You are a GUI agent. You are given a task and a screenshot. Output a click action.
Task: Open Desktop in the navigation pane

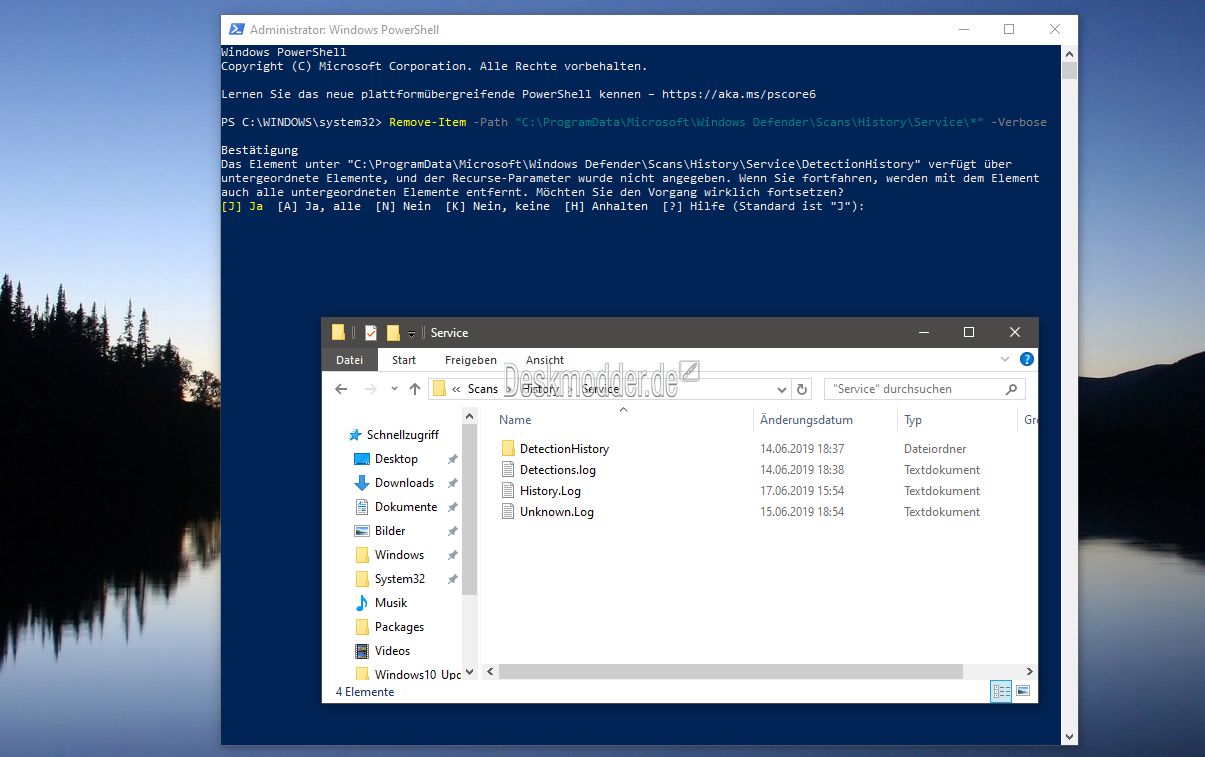click(396, 459)
